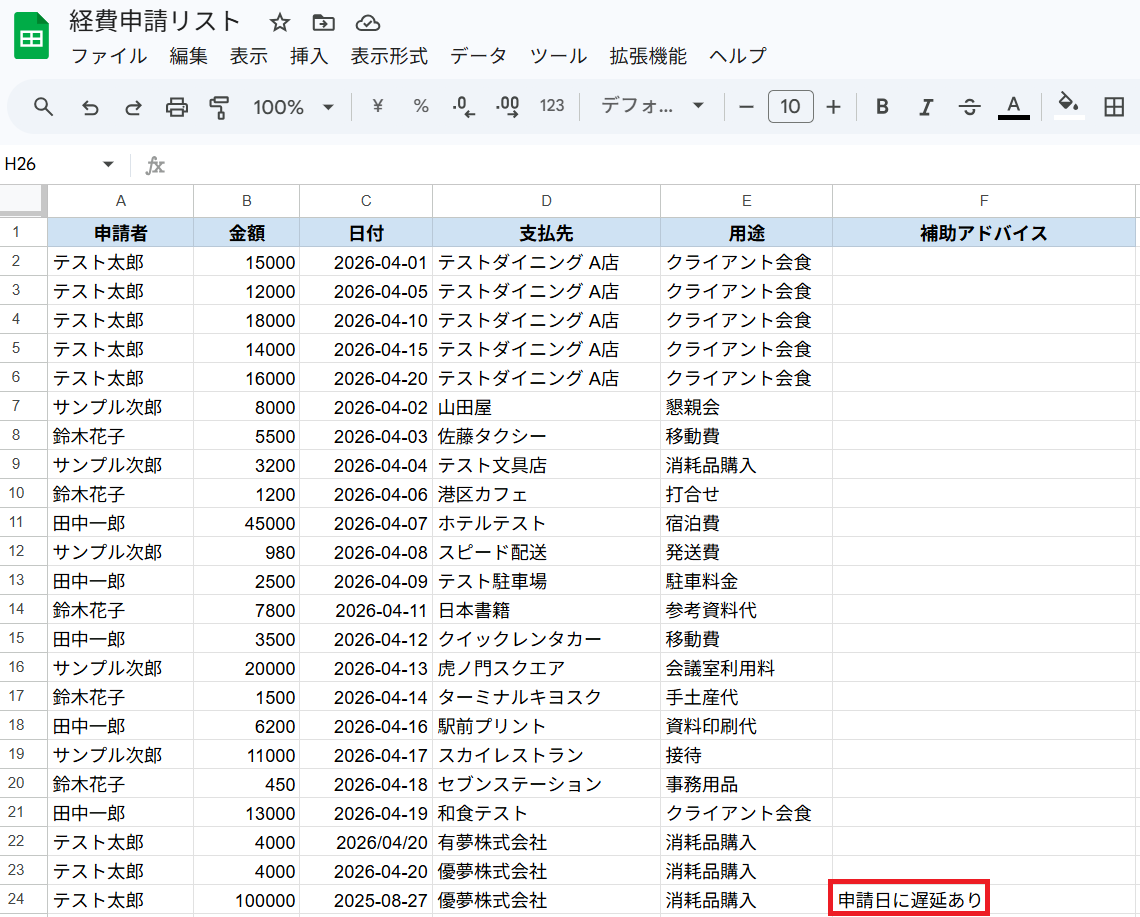Image resolution: width=1140 pixels, height=917 pixels.
Task: Open Google Sheets home icon
Action: tap(31, 36)
